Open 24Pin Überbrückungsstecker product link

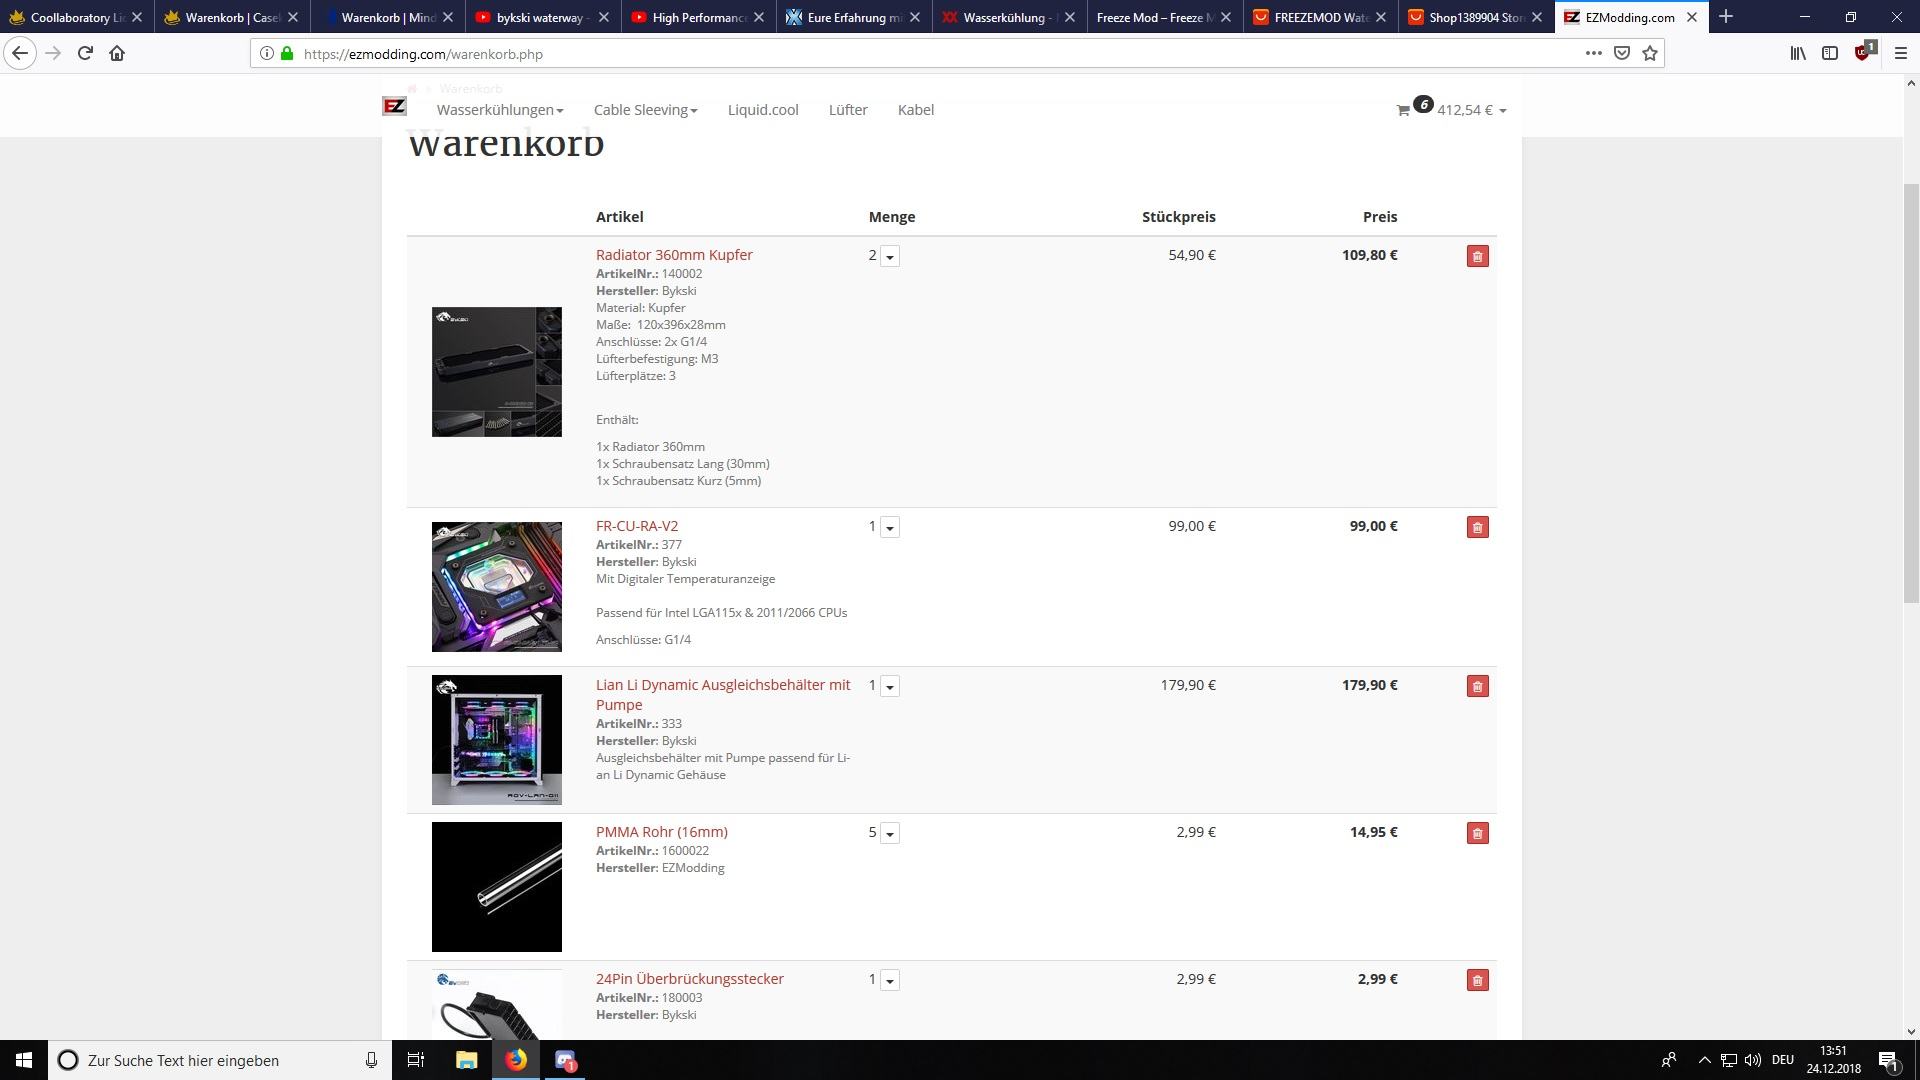pyautogui.click(x=690, y=979)
